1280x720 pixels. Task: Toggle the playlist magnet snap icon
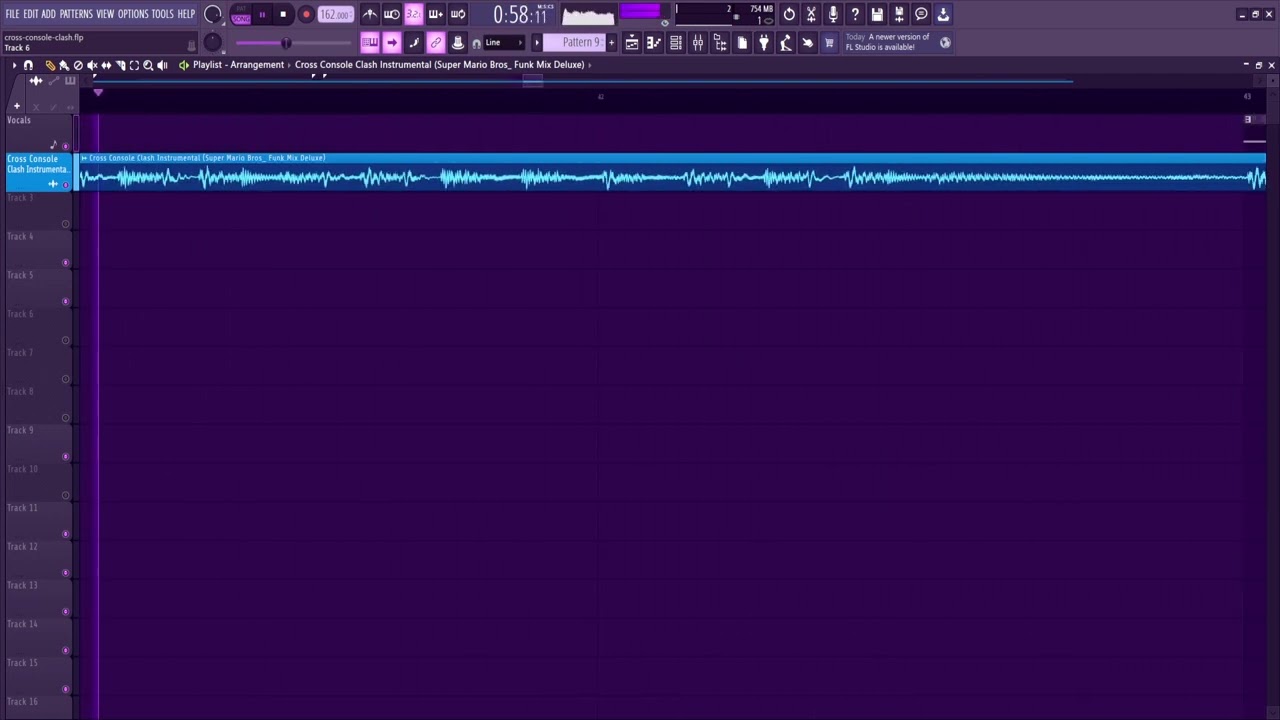(x=28, y=65)
